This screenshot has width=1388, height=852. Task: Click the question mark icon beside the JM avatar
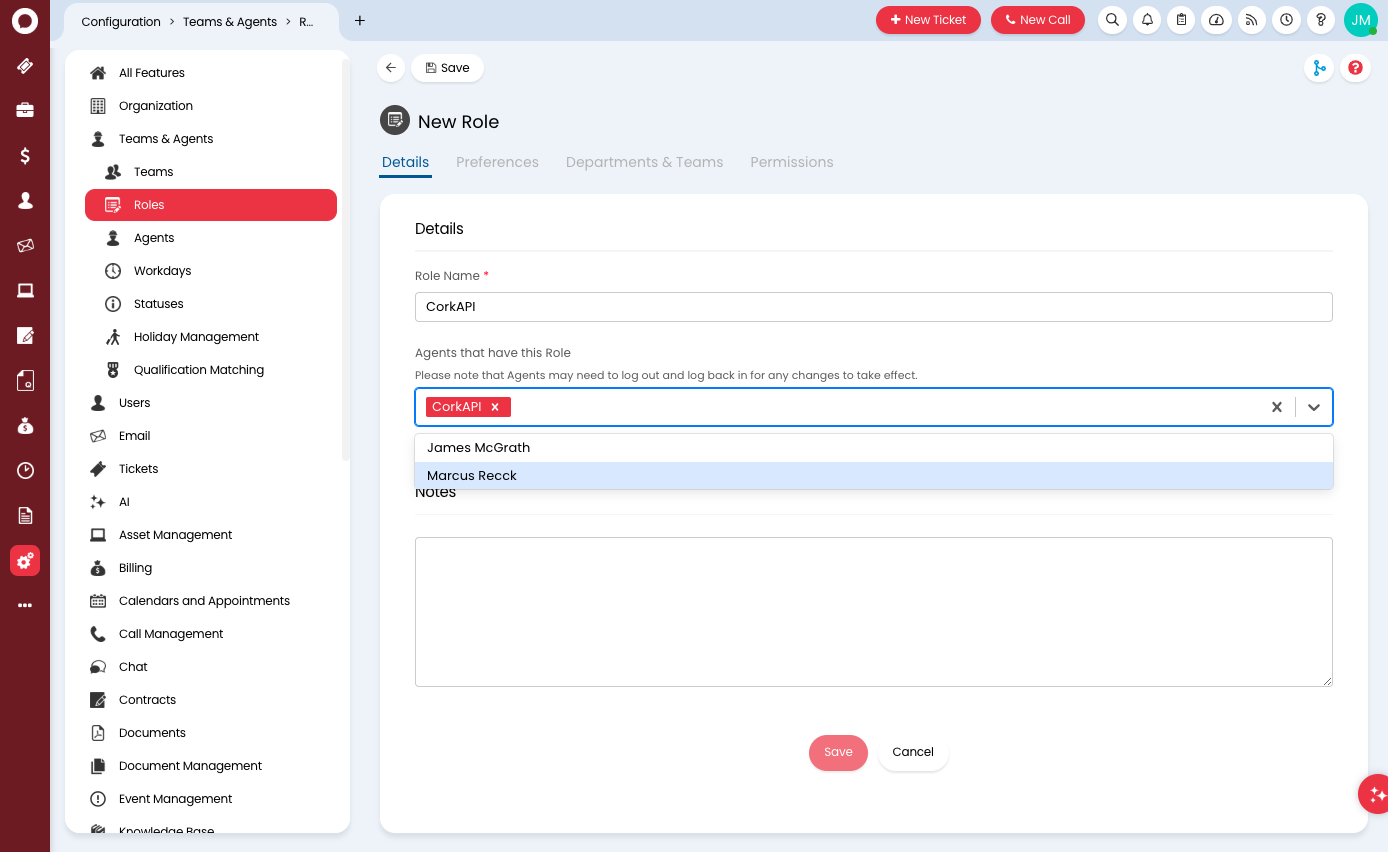click(x=1321, y=20)
